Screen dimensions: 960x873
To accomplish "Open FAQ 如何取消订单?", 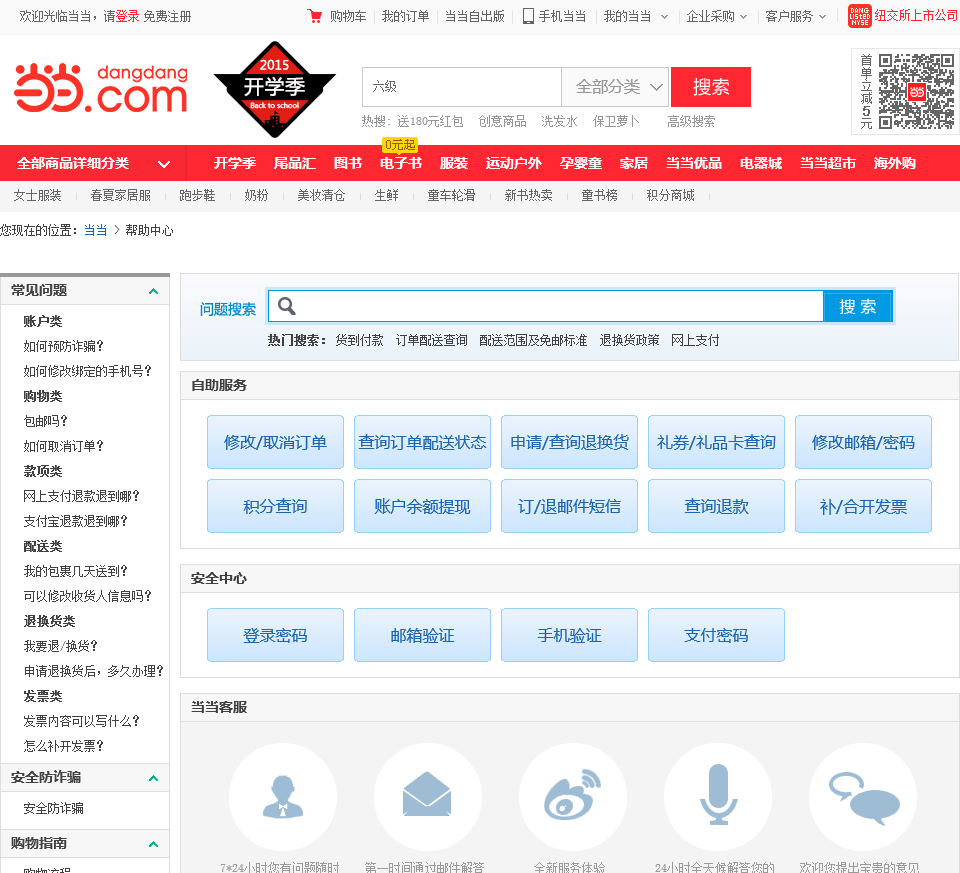I will tap(64, 446).
